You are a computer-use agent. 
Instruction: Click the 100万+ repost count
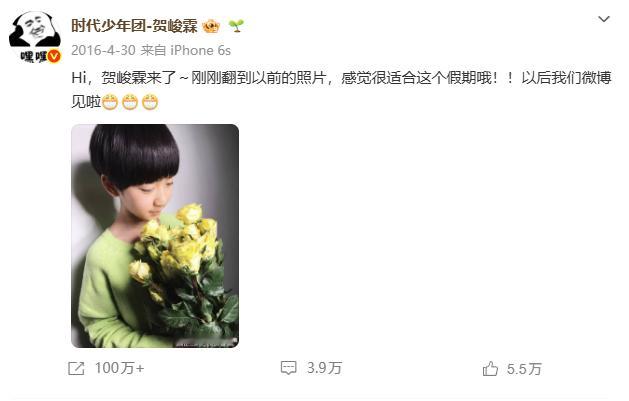point(120,368)
